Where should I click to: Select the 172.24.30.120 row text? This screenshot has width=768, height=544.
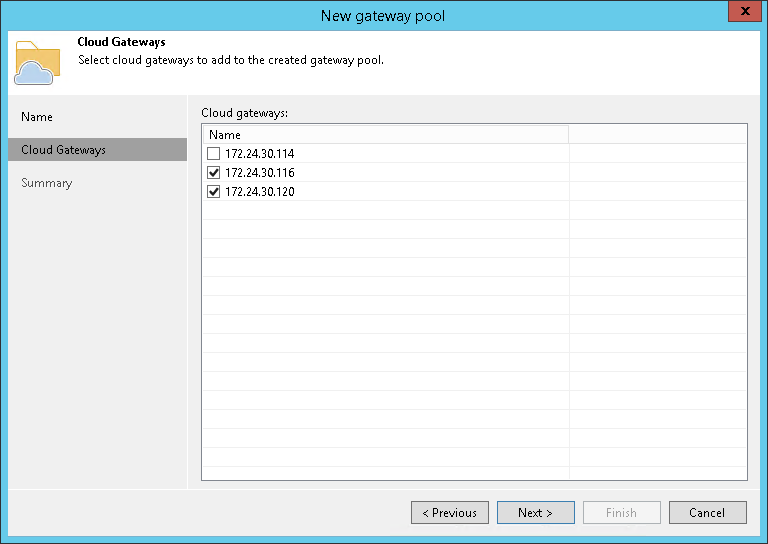coord(260,191)
